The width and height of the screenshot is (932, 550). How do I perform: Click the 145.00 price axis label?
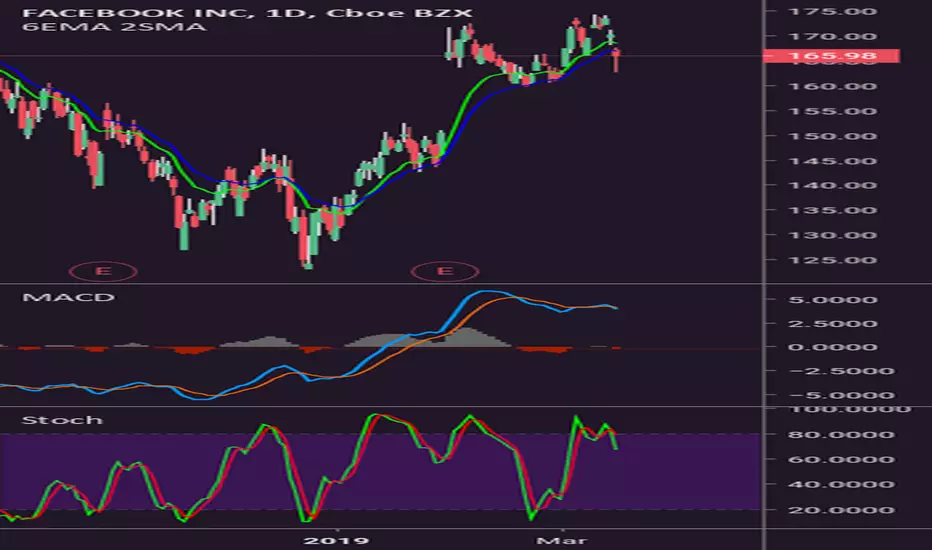[832, 161]
